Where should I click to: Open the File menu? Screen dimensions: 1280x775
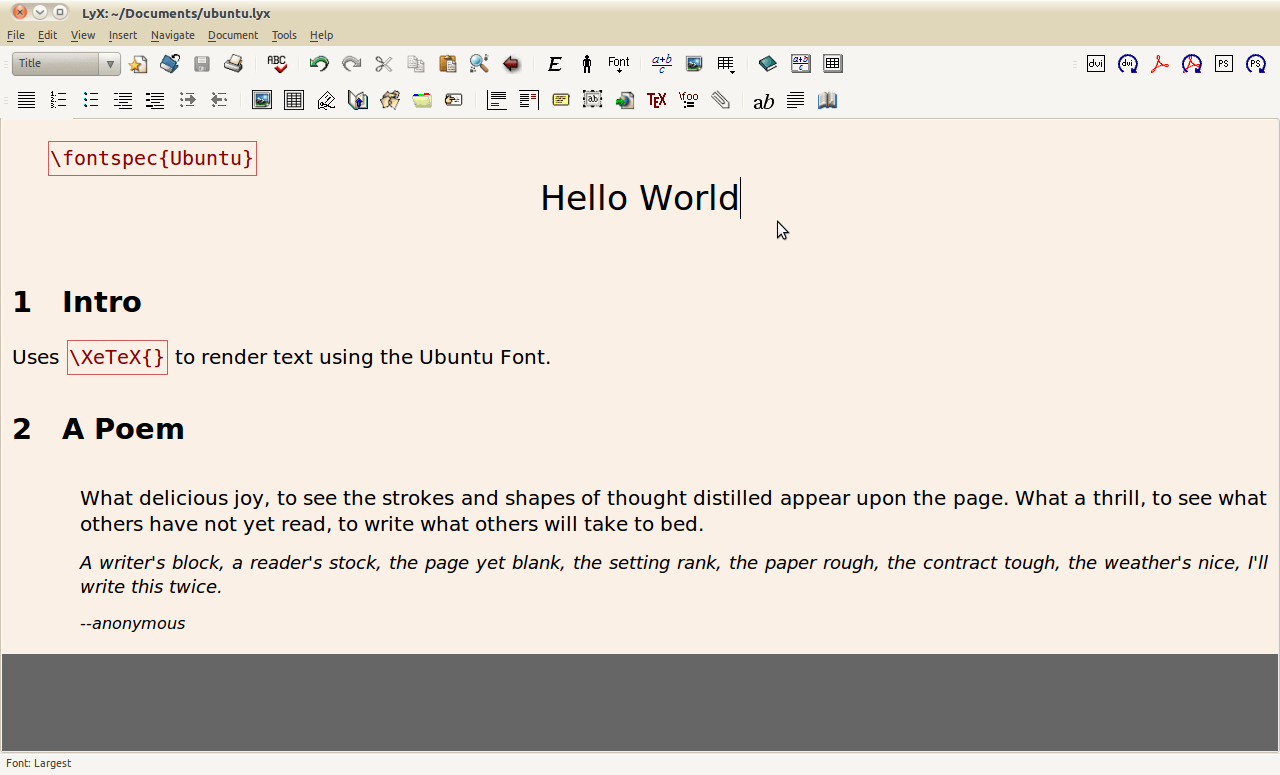tap(16, 35)
